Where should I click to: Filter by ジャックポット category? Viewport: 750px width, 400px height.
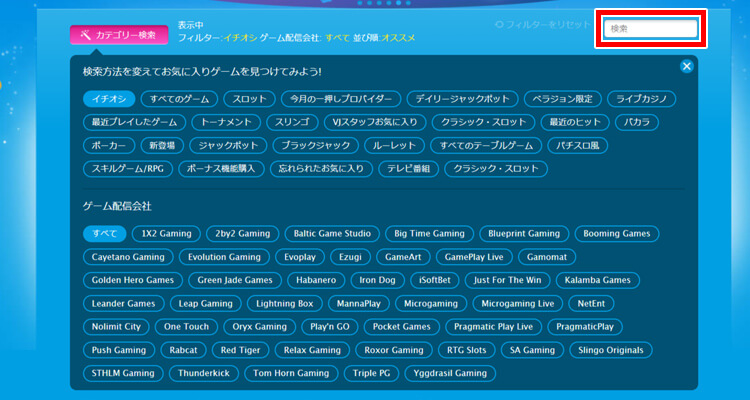(x=228, y=145)
